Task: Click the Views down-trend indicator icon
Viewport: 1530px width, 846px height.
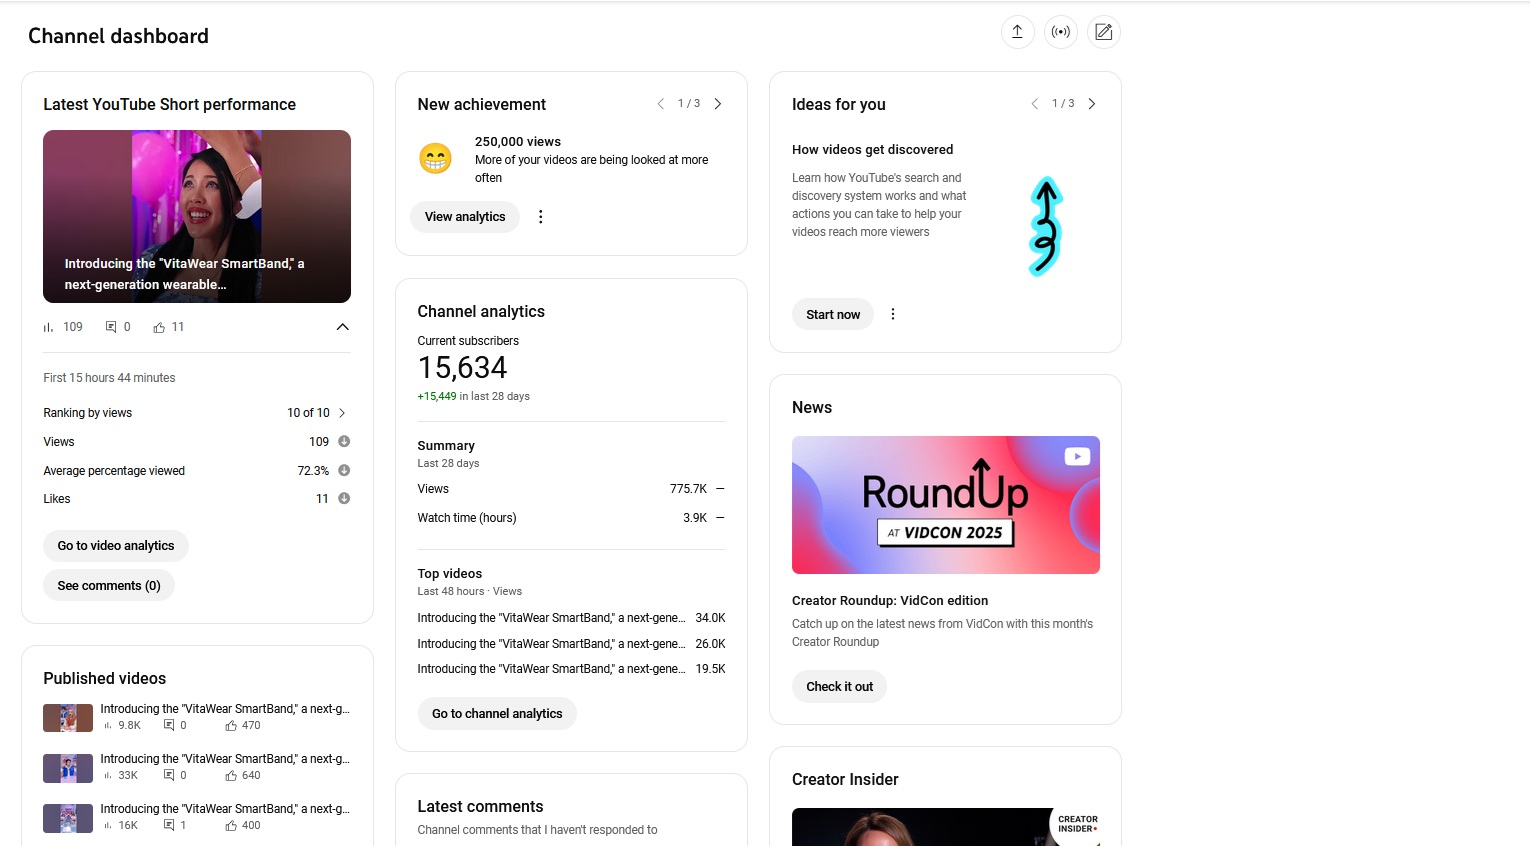Action: pyautogui.click(x=344, y=441)
